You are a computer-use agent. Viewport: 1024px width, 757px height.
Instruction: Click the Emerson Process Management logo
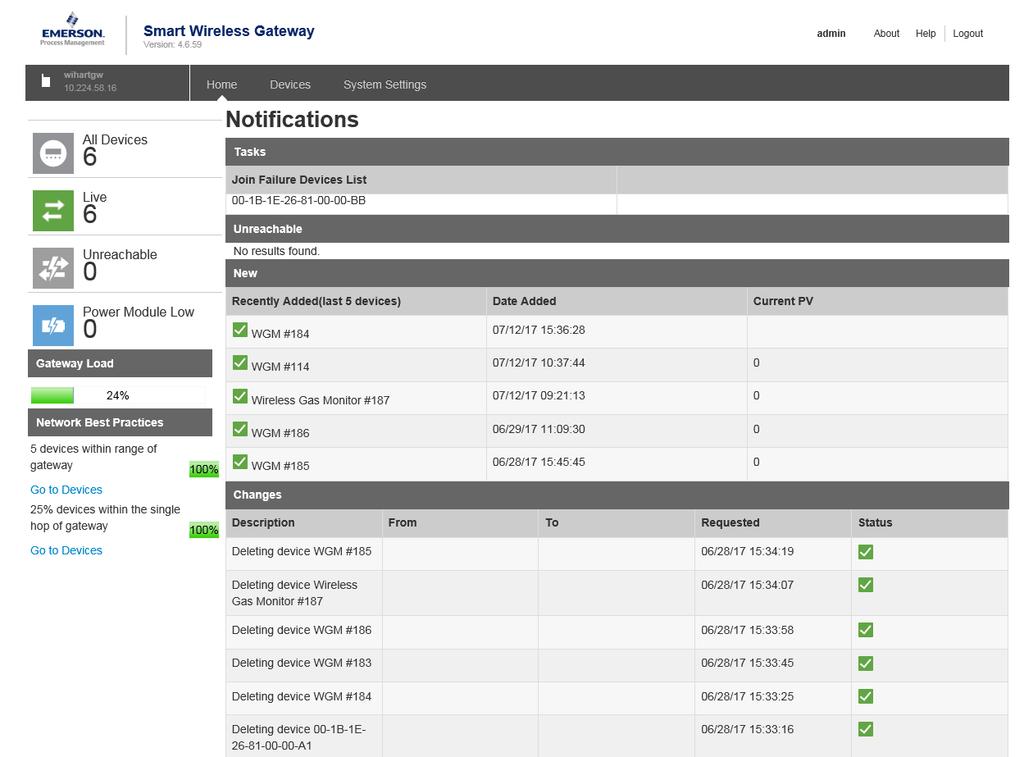pos(72,30)
